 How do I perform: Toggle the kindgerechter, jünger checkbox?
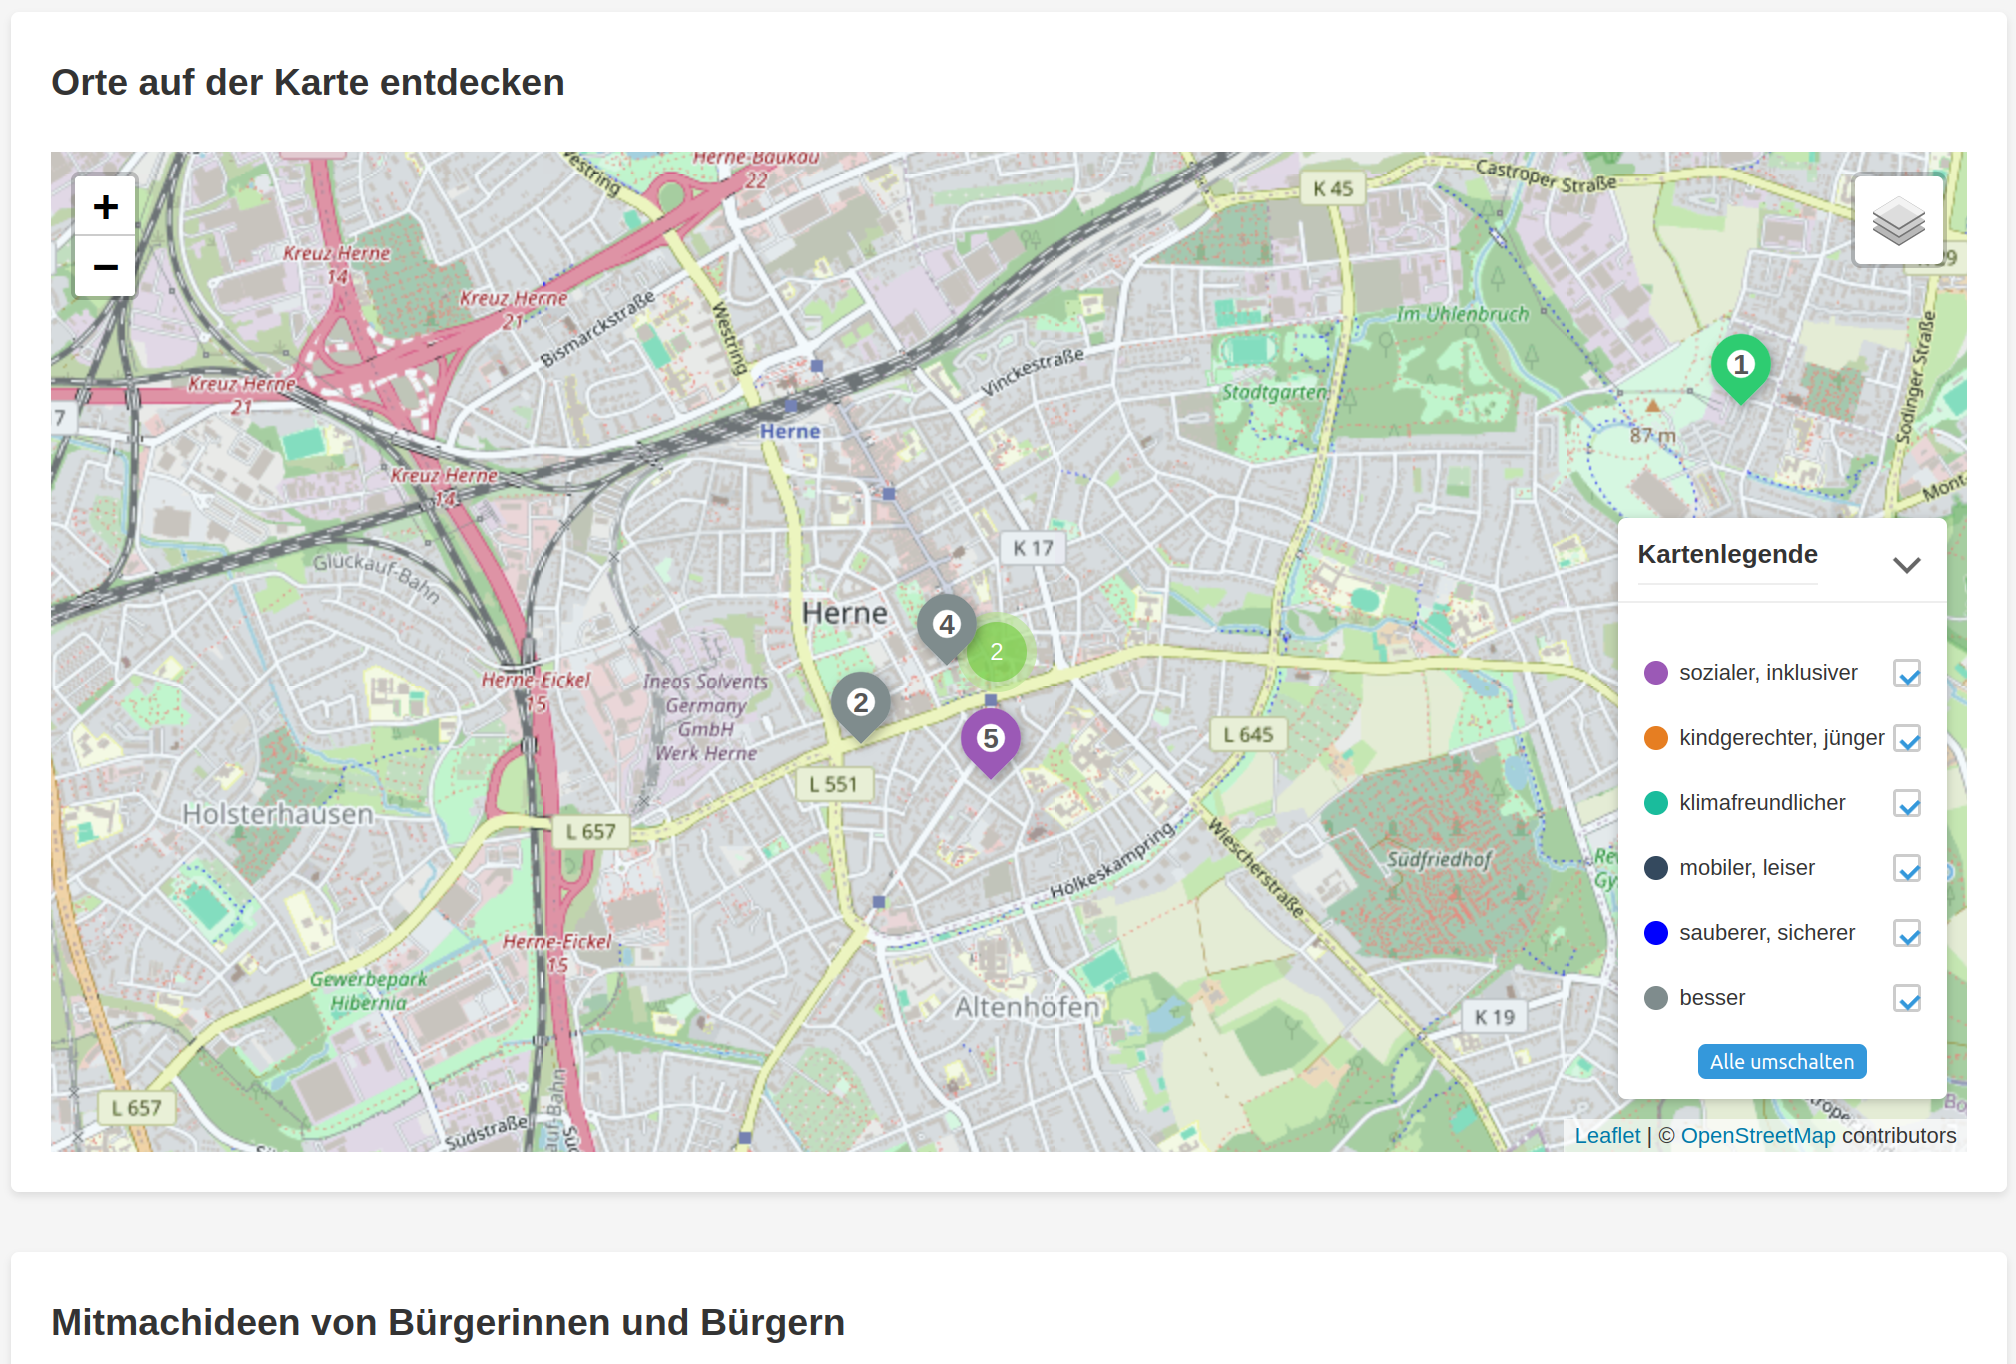(1907, 739)
